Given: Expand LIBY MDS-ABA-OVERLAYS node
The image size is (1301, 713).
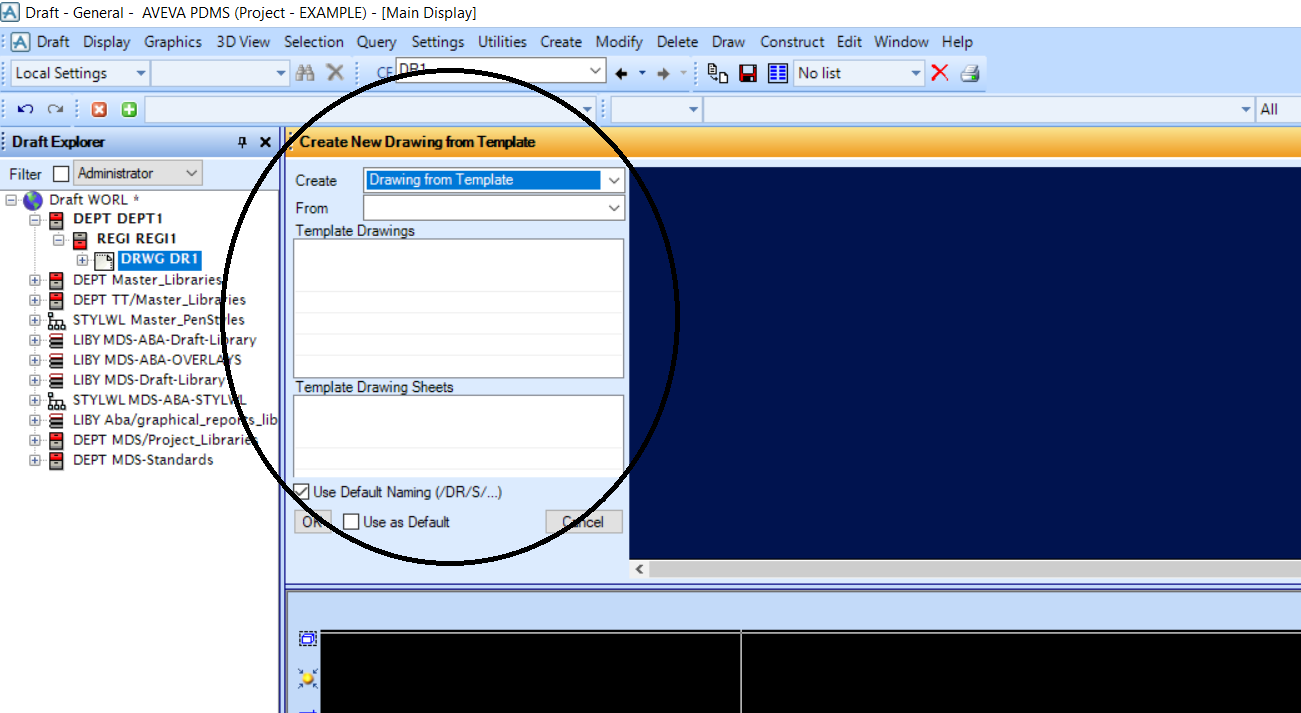Looking at the screenshot, I should (x=35, y=360).
